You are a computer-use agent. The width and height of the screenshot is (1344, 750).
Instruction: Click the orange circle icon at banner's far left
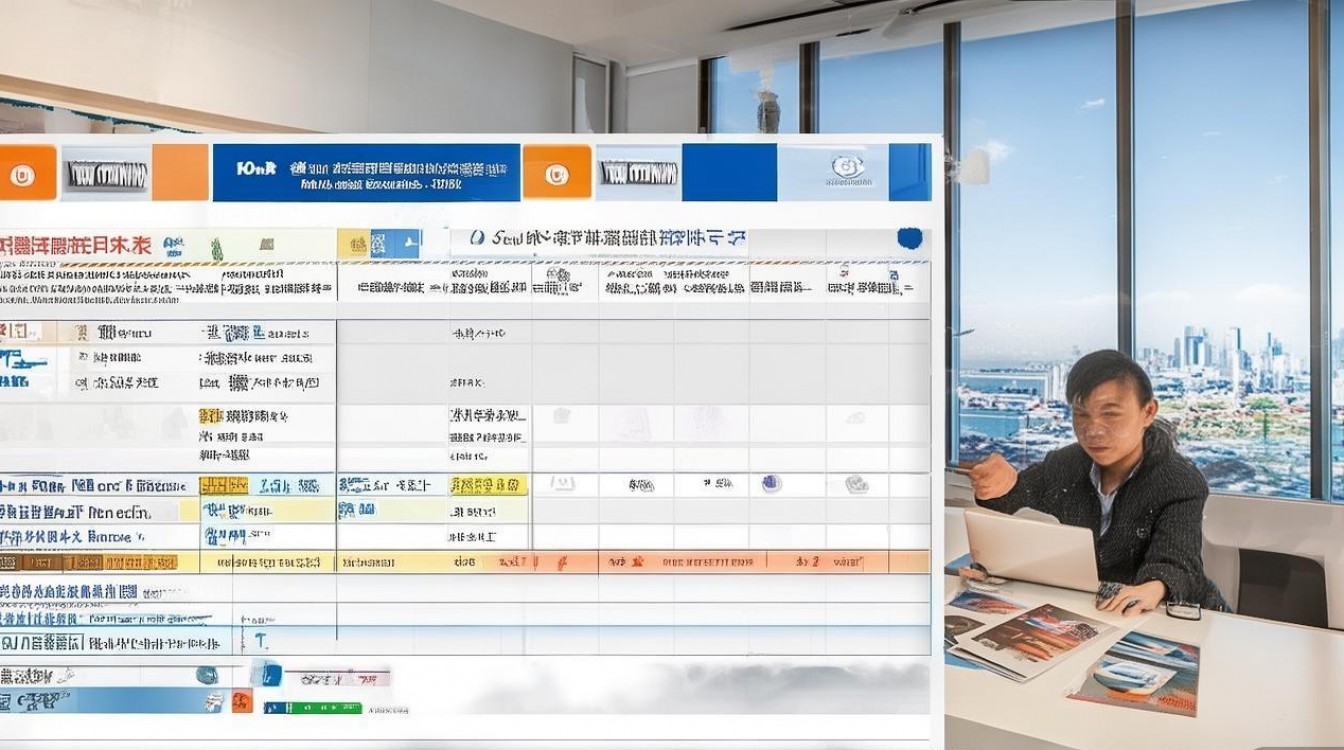coord(22,175)
